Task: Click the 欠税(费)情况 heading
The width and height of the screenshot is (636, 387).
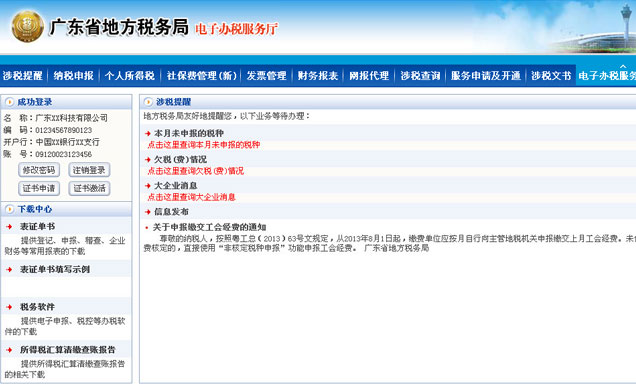Action: tap(180, 160)
